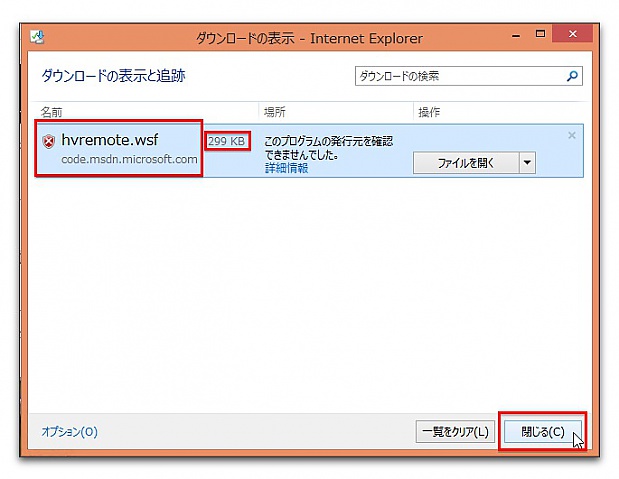Click the magnifier search icon
Image resolution: width=619 pixels, height=479 pixels.
click(572, 76)
